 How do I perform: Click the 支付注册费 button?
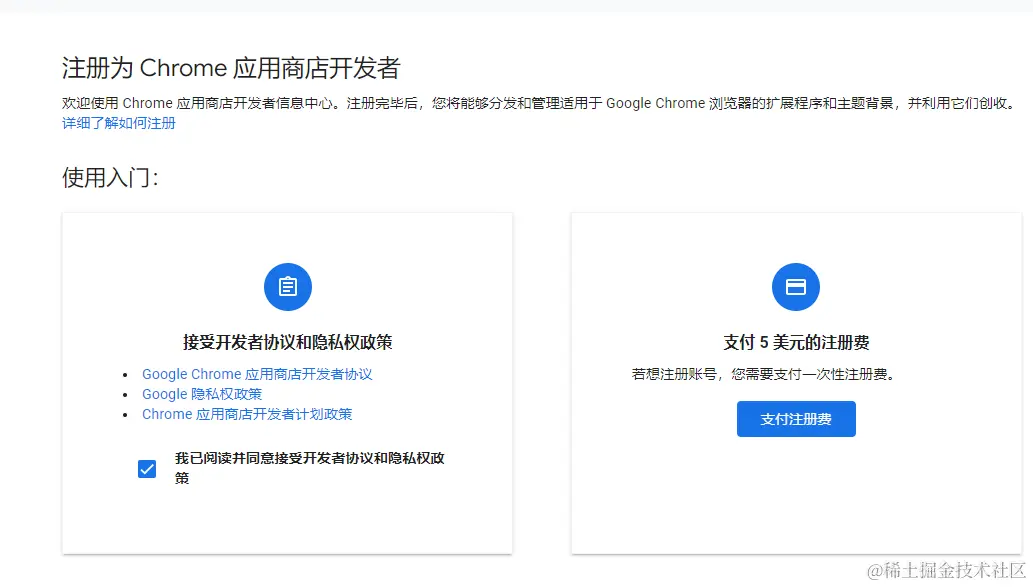(796, 419)
